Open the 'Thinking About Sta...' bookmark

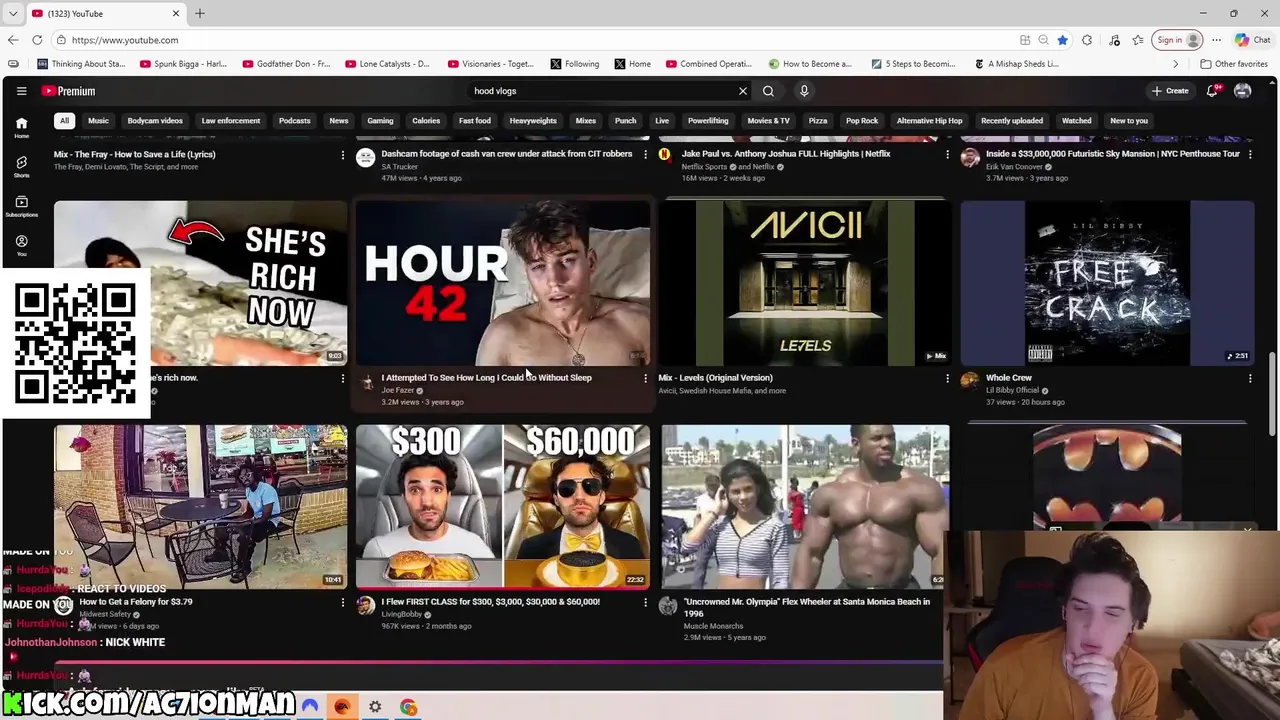tap(81, 64)
